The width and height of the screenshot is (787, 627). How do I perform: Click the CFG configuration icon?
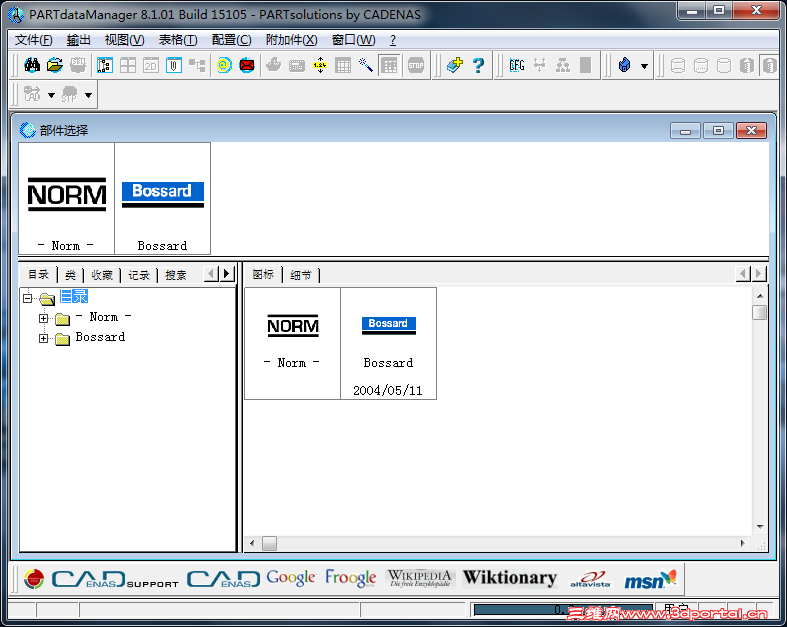coord(516,65)
